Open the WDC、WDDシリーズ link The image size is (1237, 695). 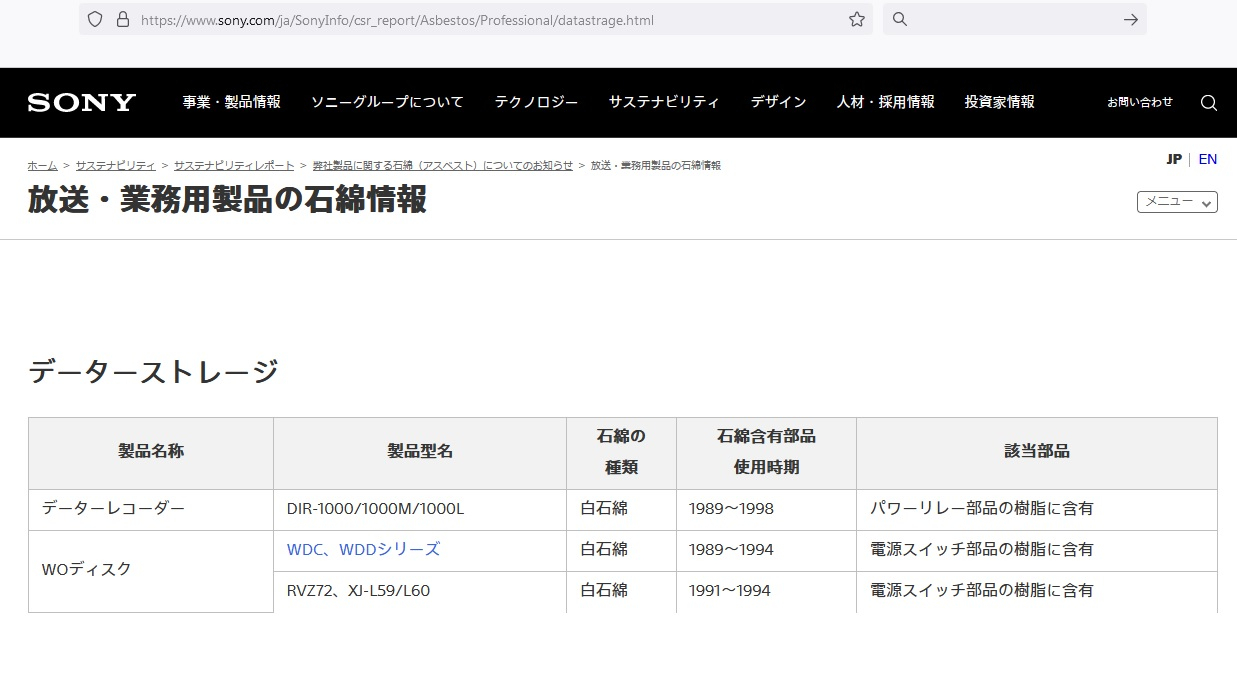click(363, 549)
